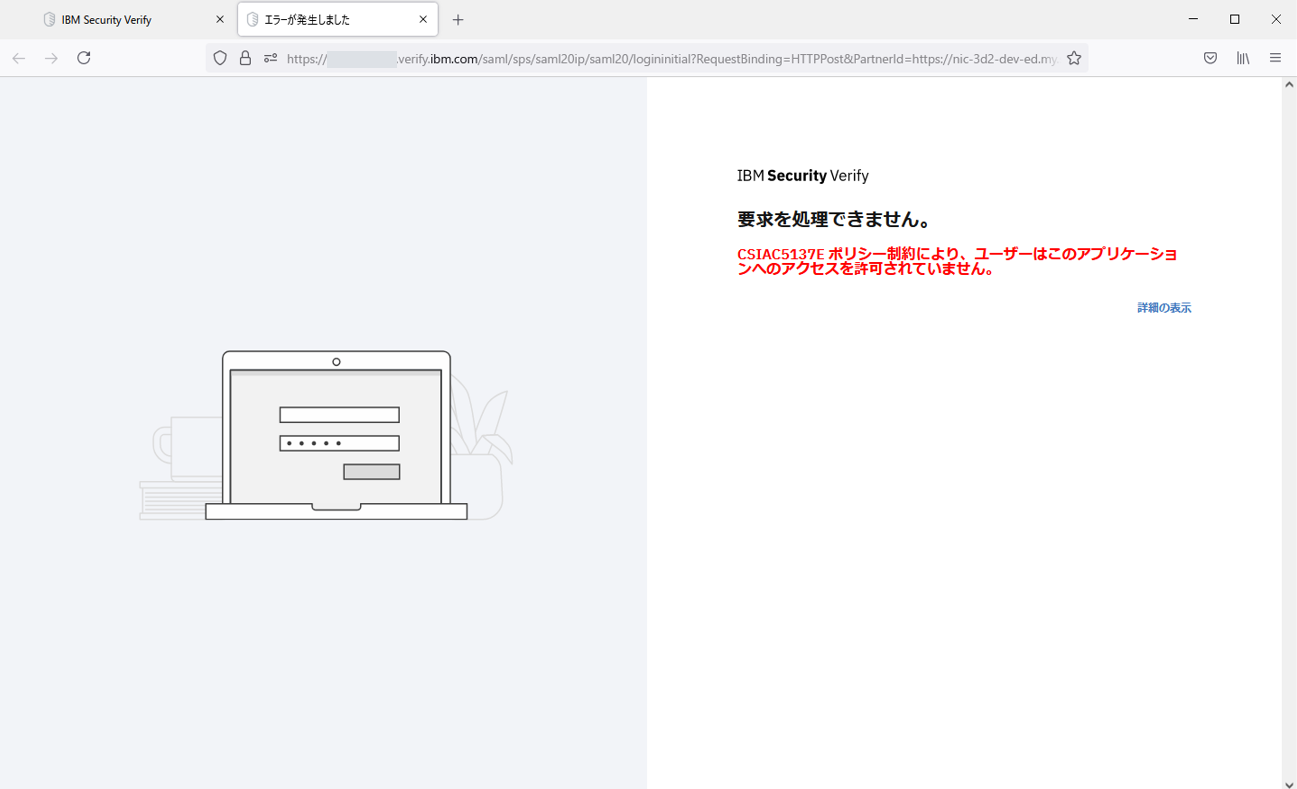Open the tracking protection shield
The height and width of the screenshot is (789, 1297).
[x=221, y=58]
